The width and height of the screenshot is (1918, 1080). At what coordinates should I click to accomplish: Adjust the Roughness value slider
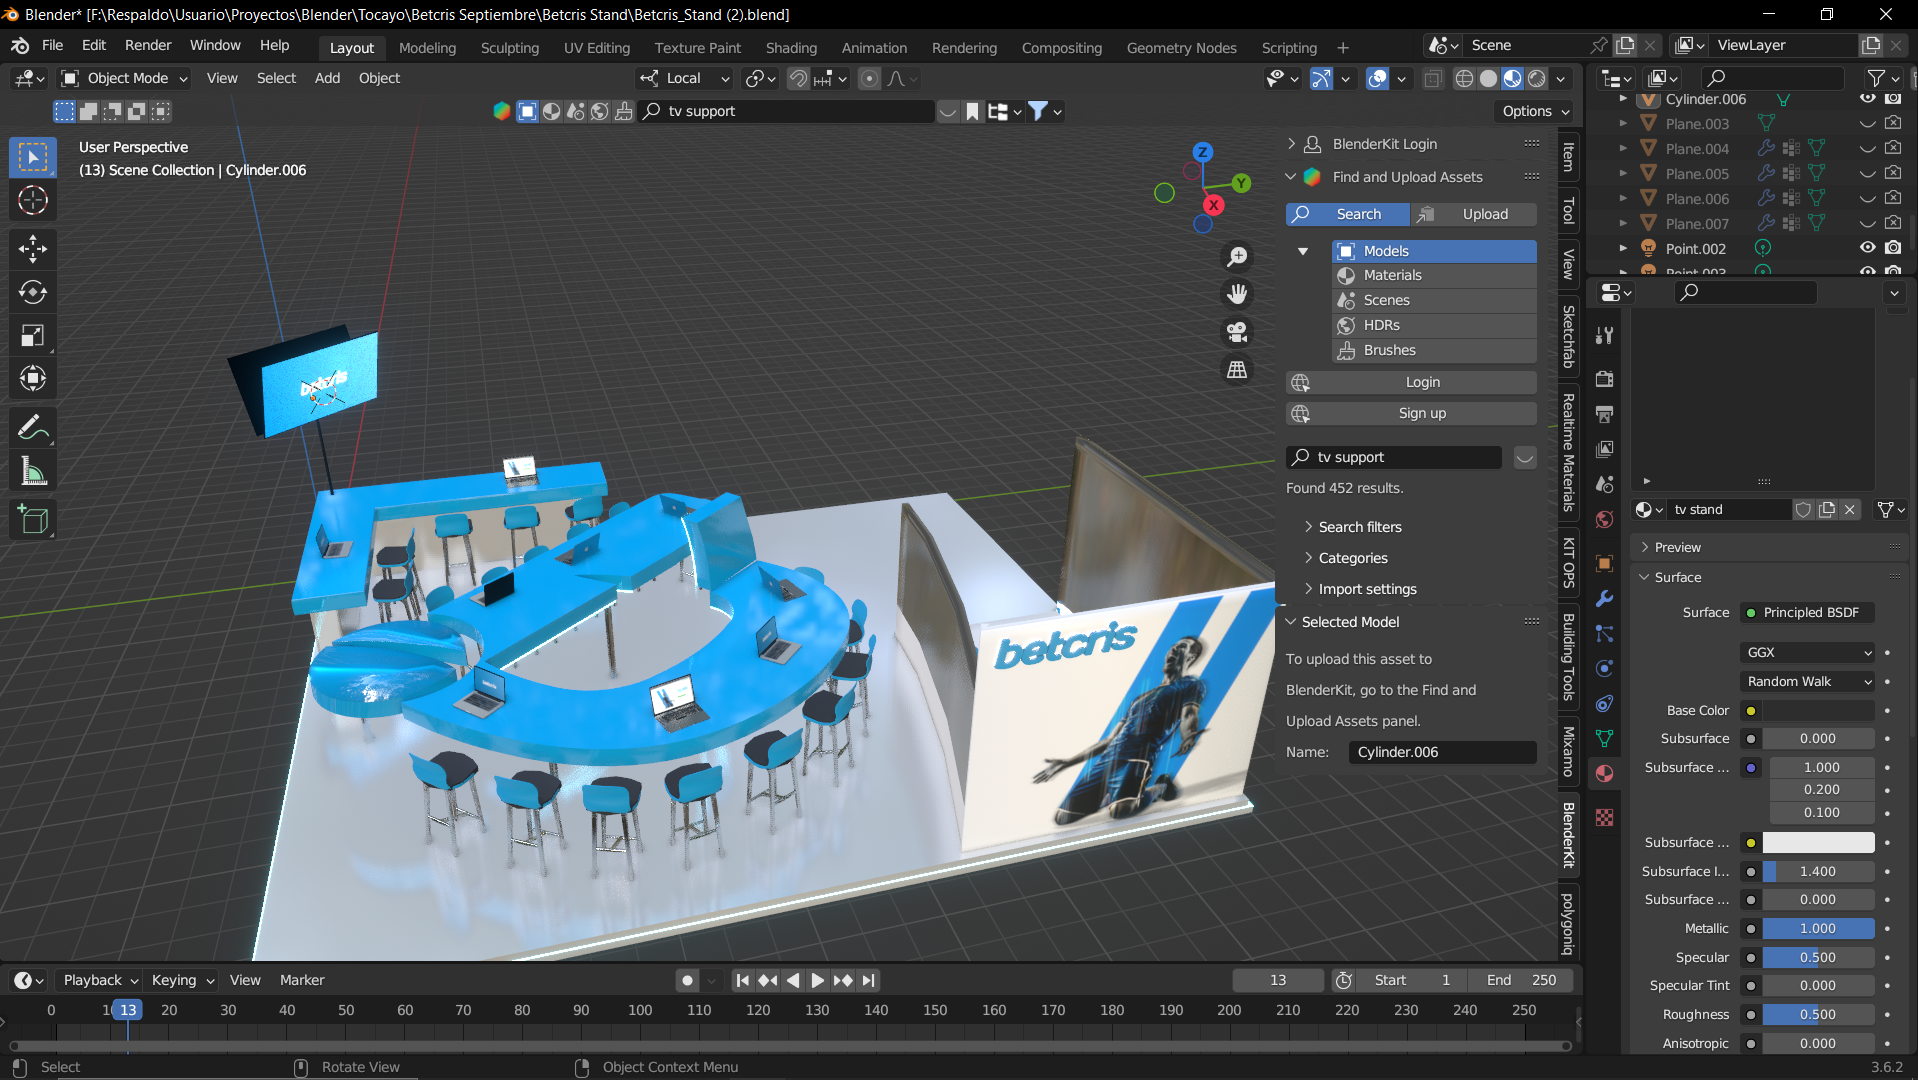pos(1818,1015)
